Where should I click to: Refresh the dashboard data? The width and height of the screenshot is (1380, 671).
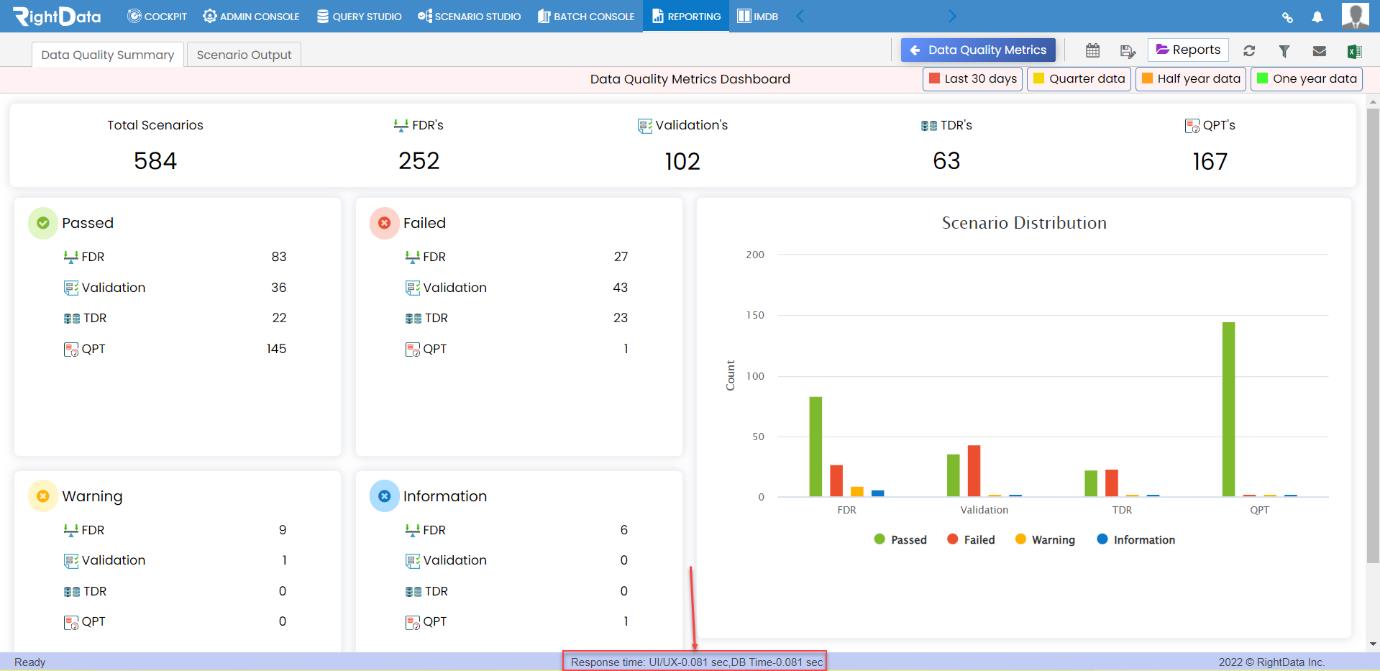(1249, 50)
